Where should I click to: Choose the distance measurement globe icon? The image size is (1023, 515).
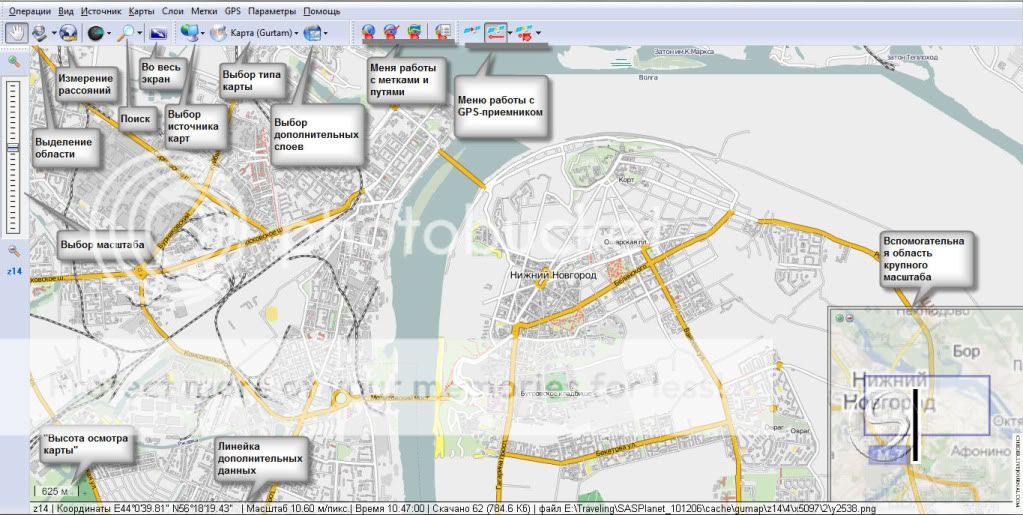click(x=69, y=32)
